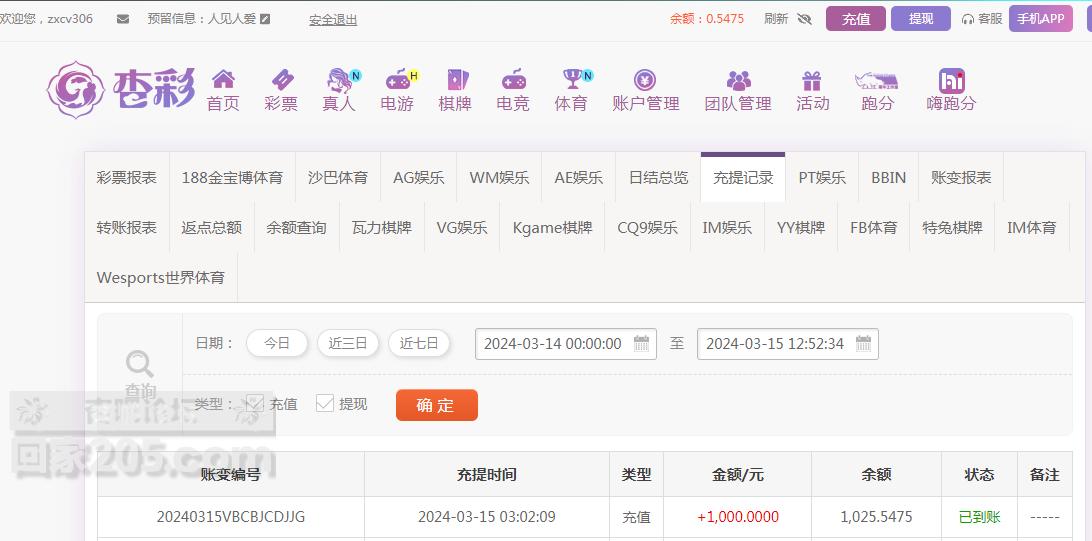Toggle the deposit (充值) type checkbox
The image size is (1092, 541).
pyautogui.click(x=255, y=403)
